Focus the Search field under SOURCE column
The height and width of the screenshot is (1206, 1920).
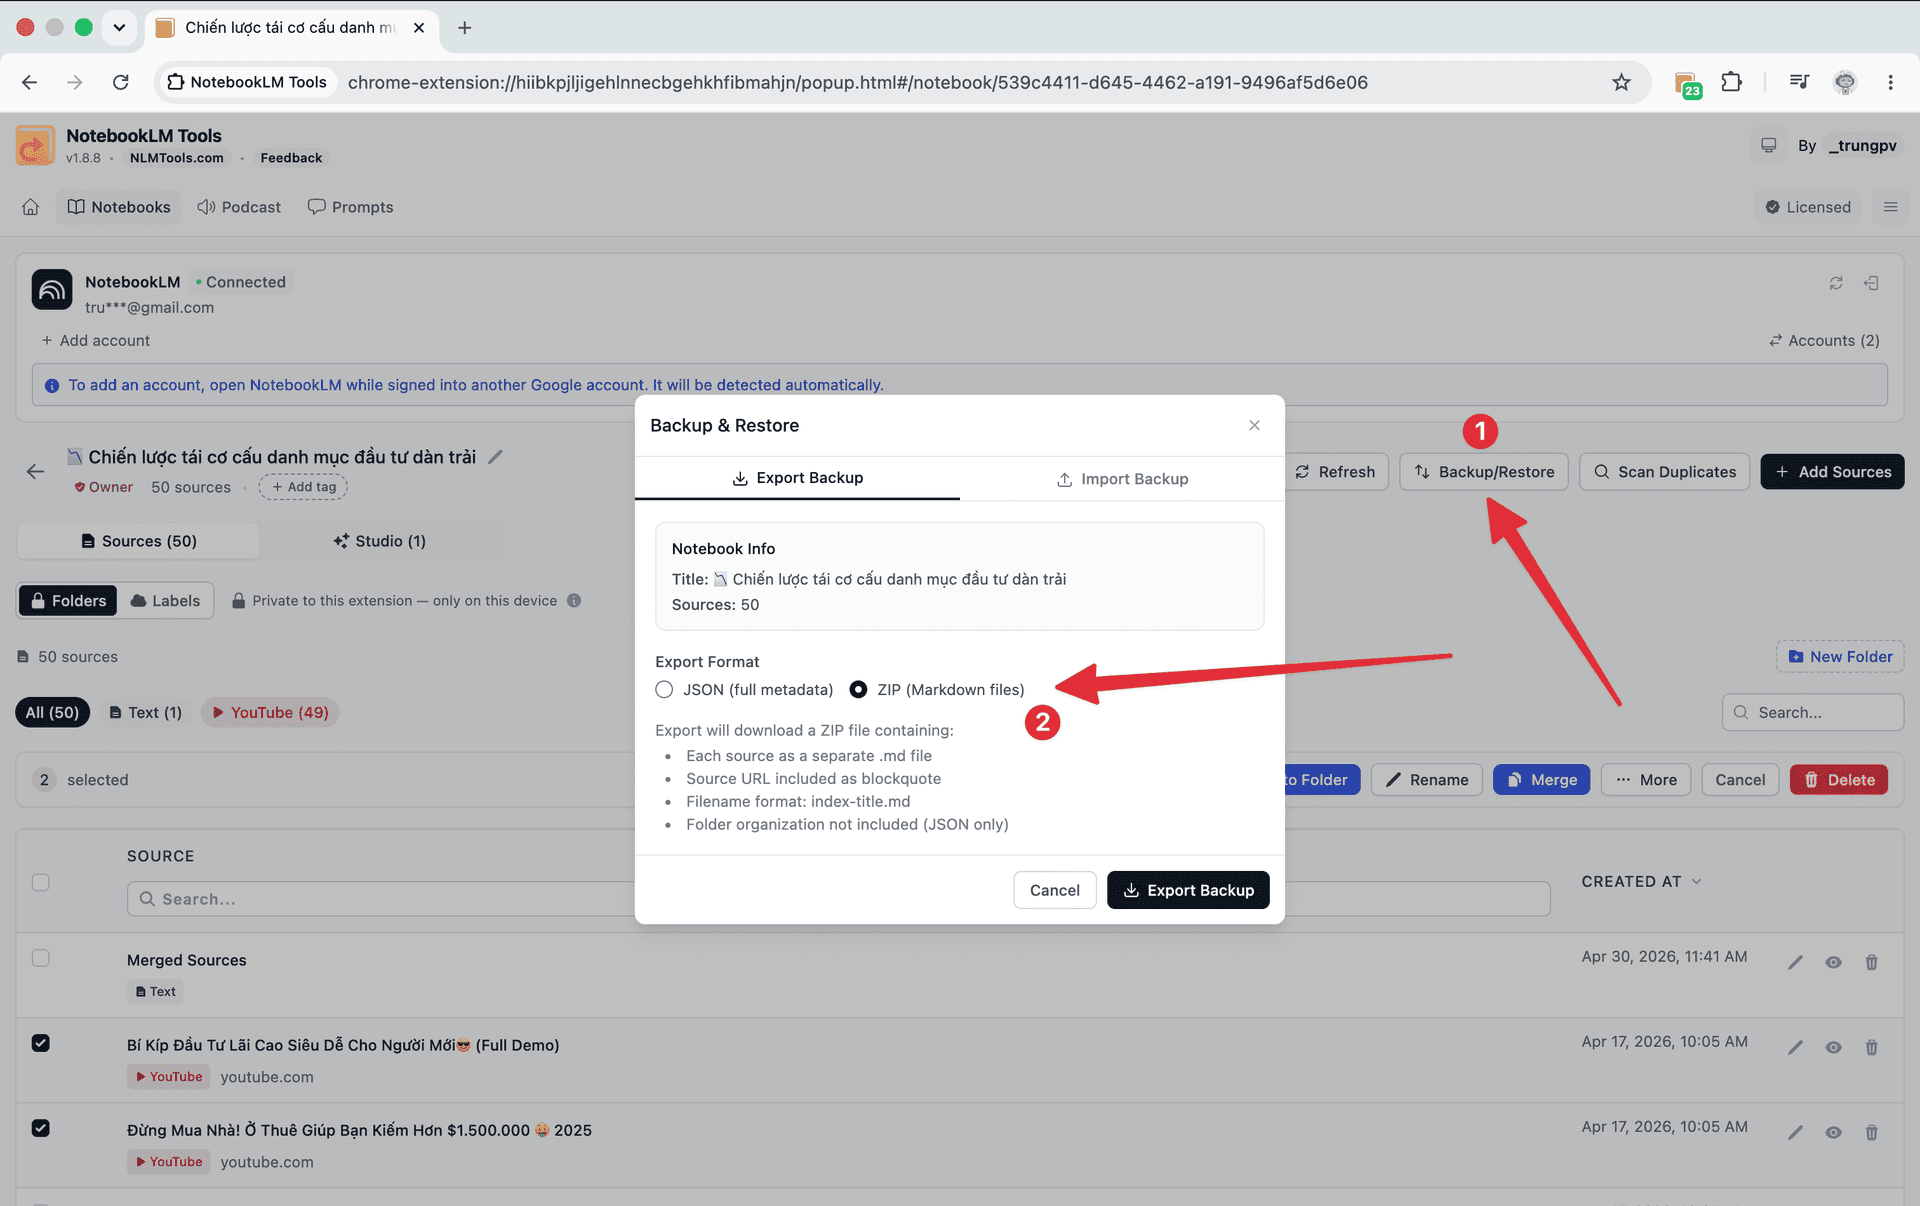point(838,899)
